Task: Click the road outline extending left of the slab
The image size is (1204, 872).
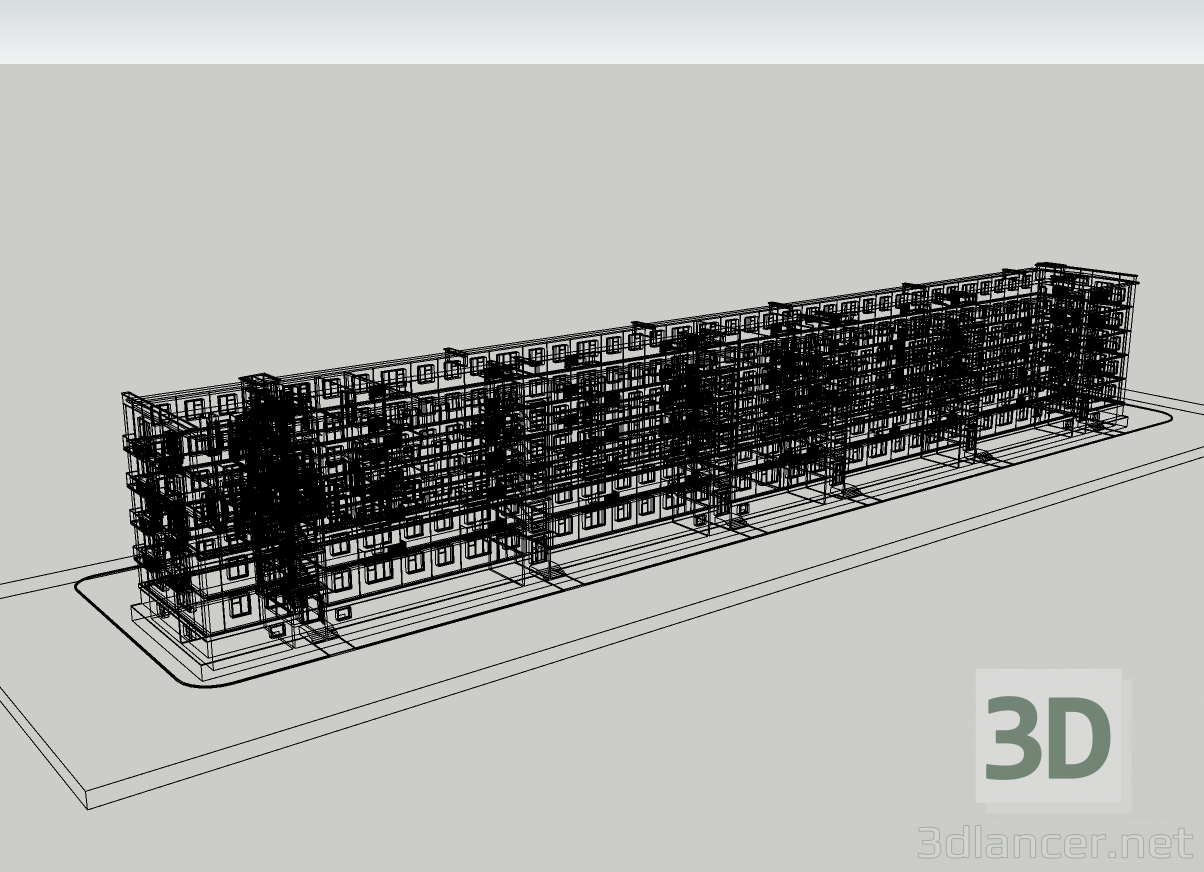Action: [40, 585]
